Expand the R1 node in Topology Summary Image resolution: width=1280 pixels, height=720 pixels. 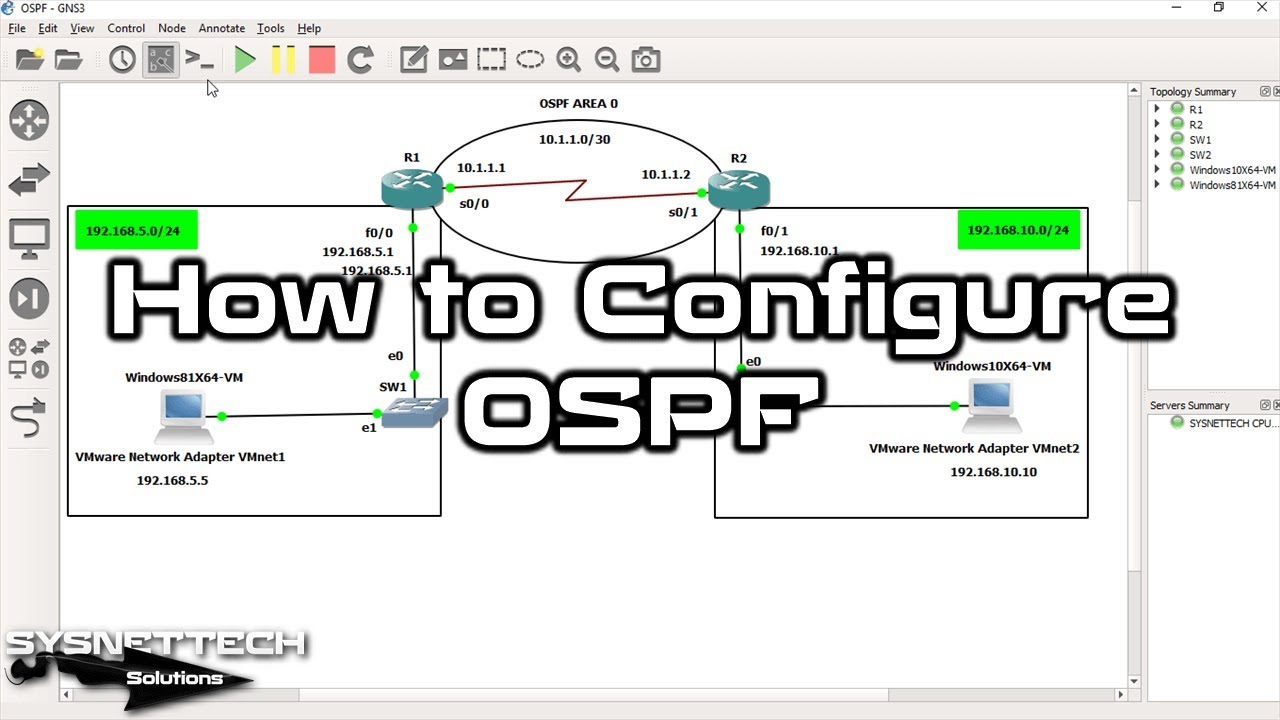[1157, 109]
